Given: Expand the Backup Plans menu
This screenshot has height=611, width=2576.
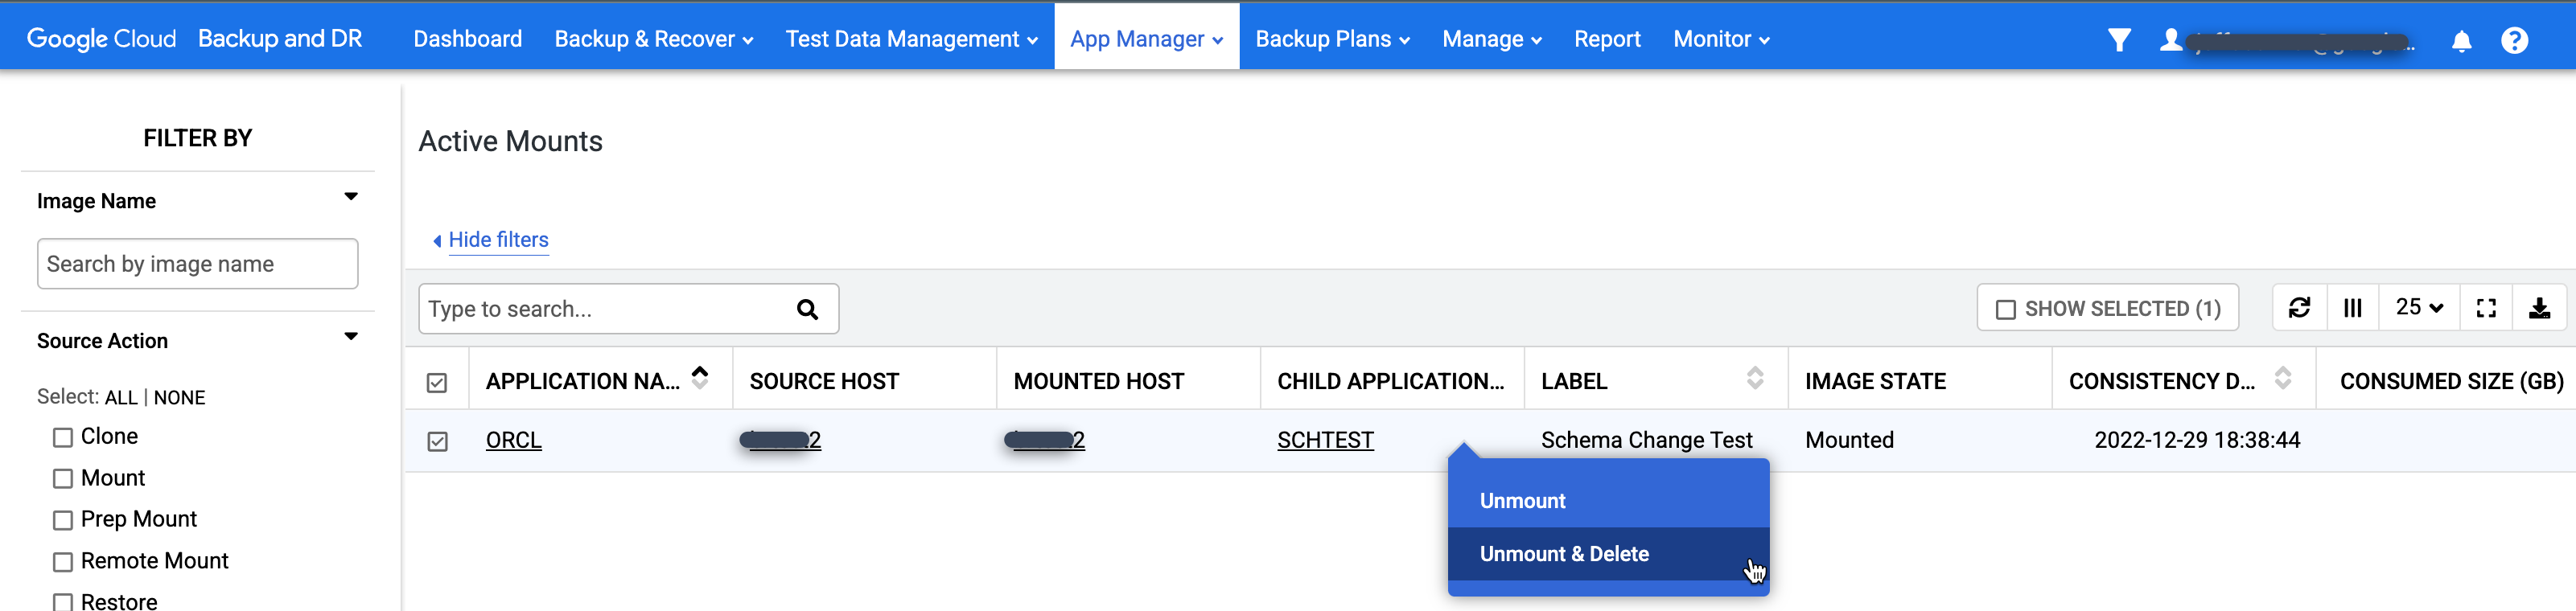Looking at the screenshot, I should [1331, 39].
